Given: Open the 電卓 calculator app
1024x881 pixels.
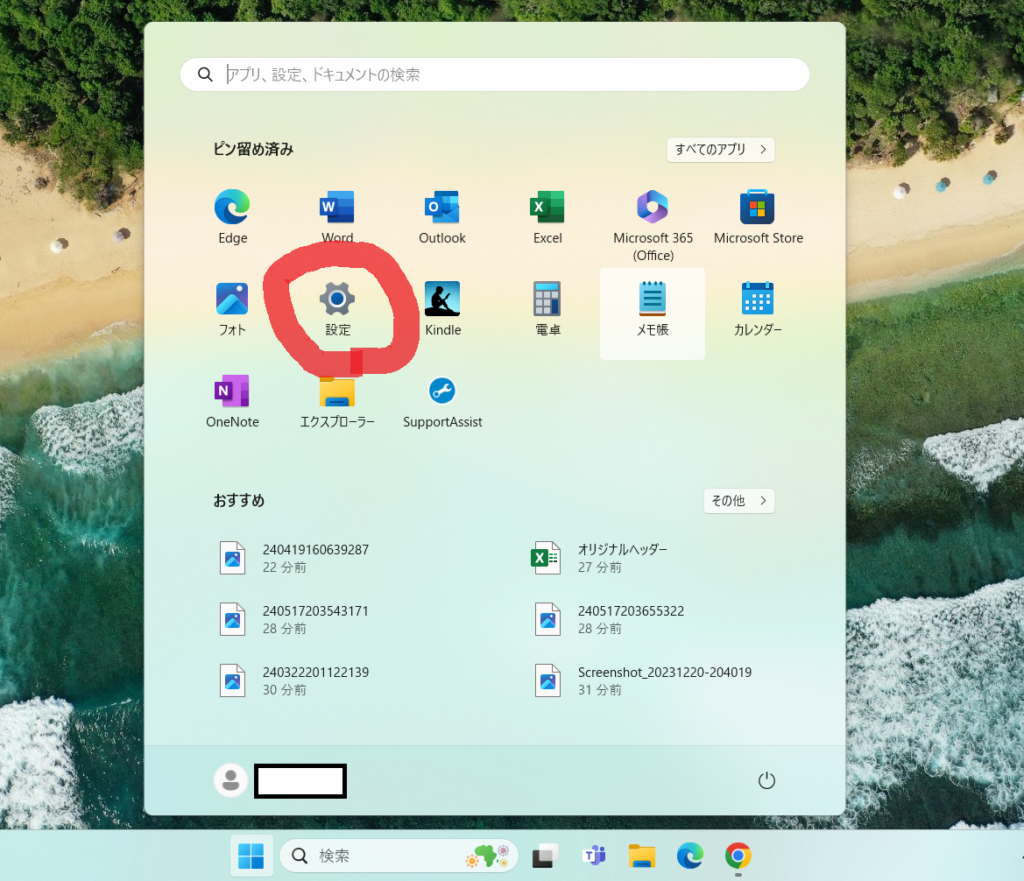Looking at the screenshot, I should coord(547,309).
